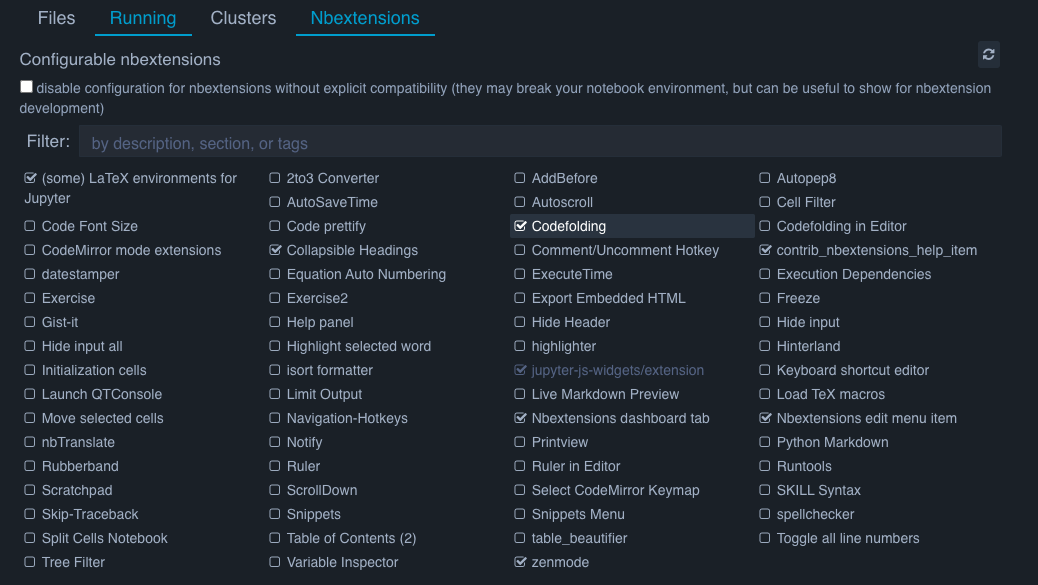The width and height of the screenshot is (1038, 585).
Task: Uncheck the Codefolding extension
Action: [520, 226]
